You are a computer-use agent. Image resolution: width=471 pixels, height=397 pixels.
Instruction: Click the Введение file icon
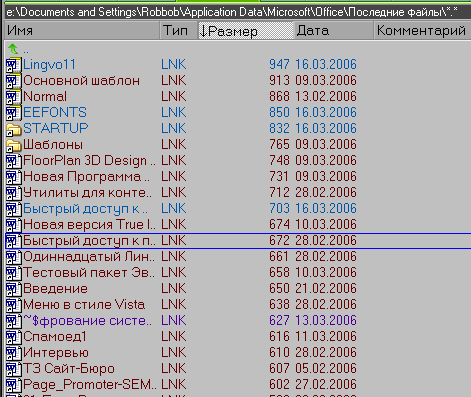pyautogui.click(x=13, y=289)
